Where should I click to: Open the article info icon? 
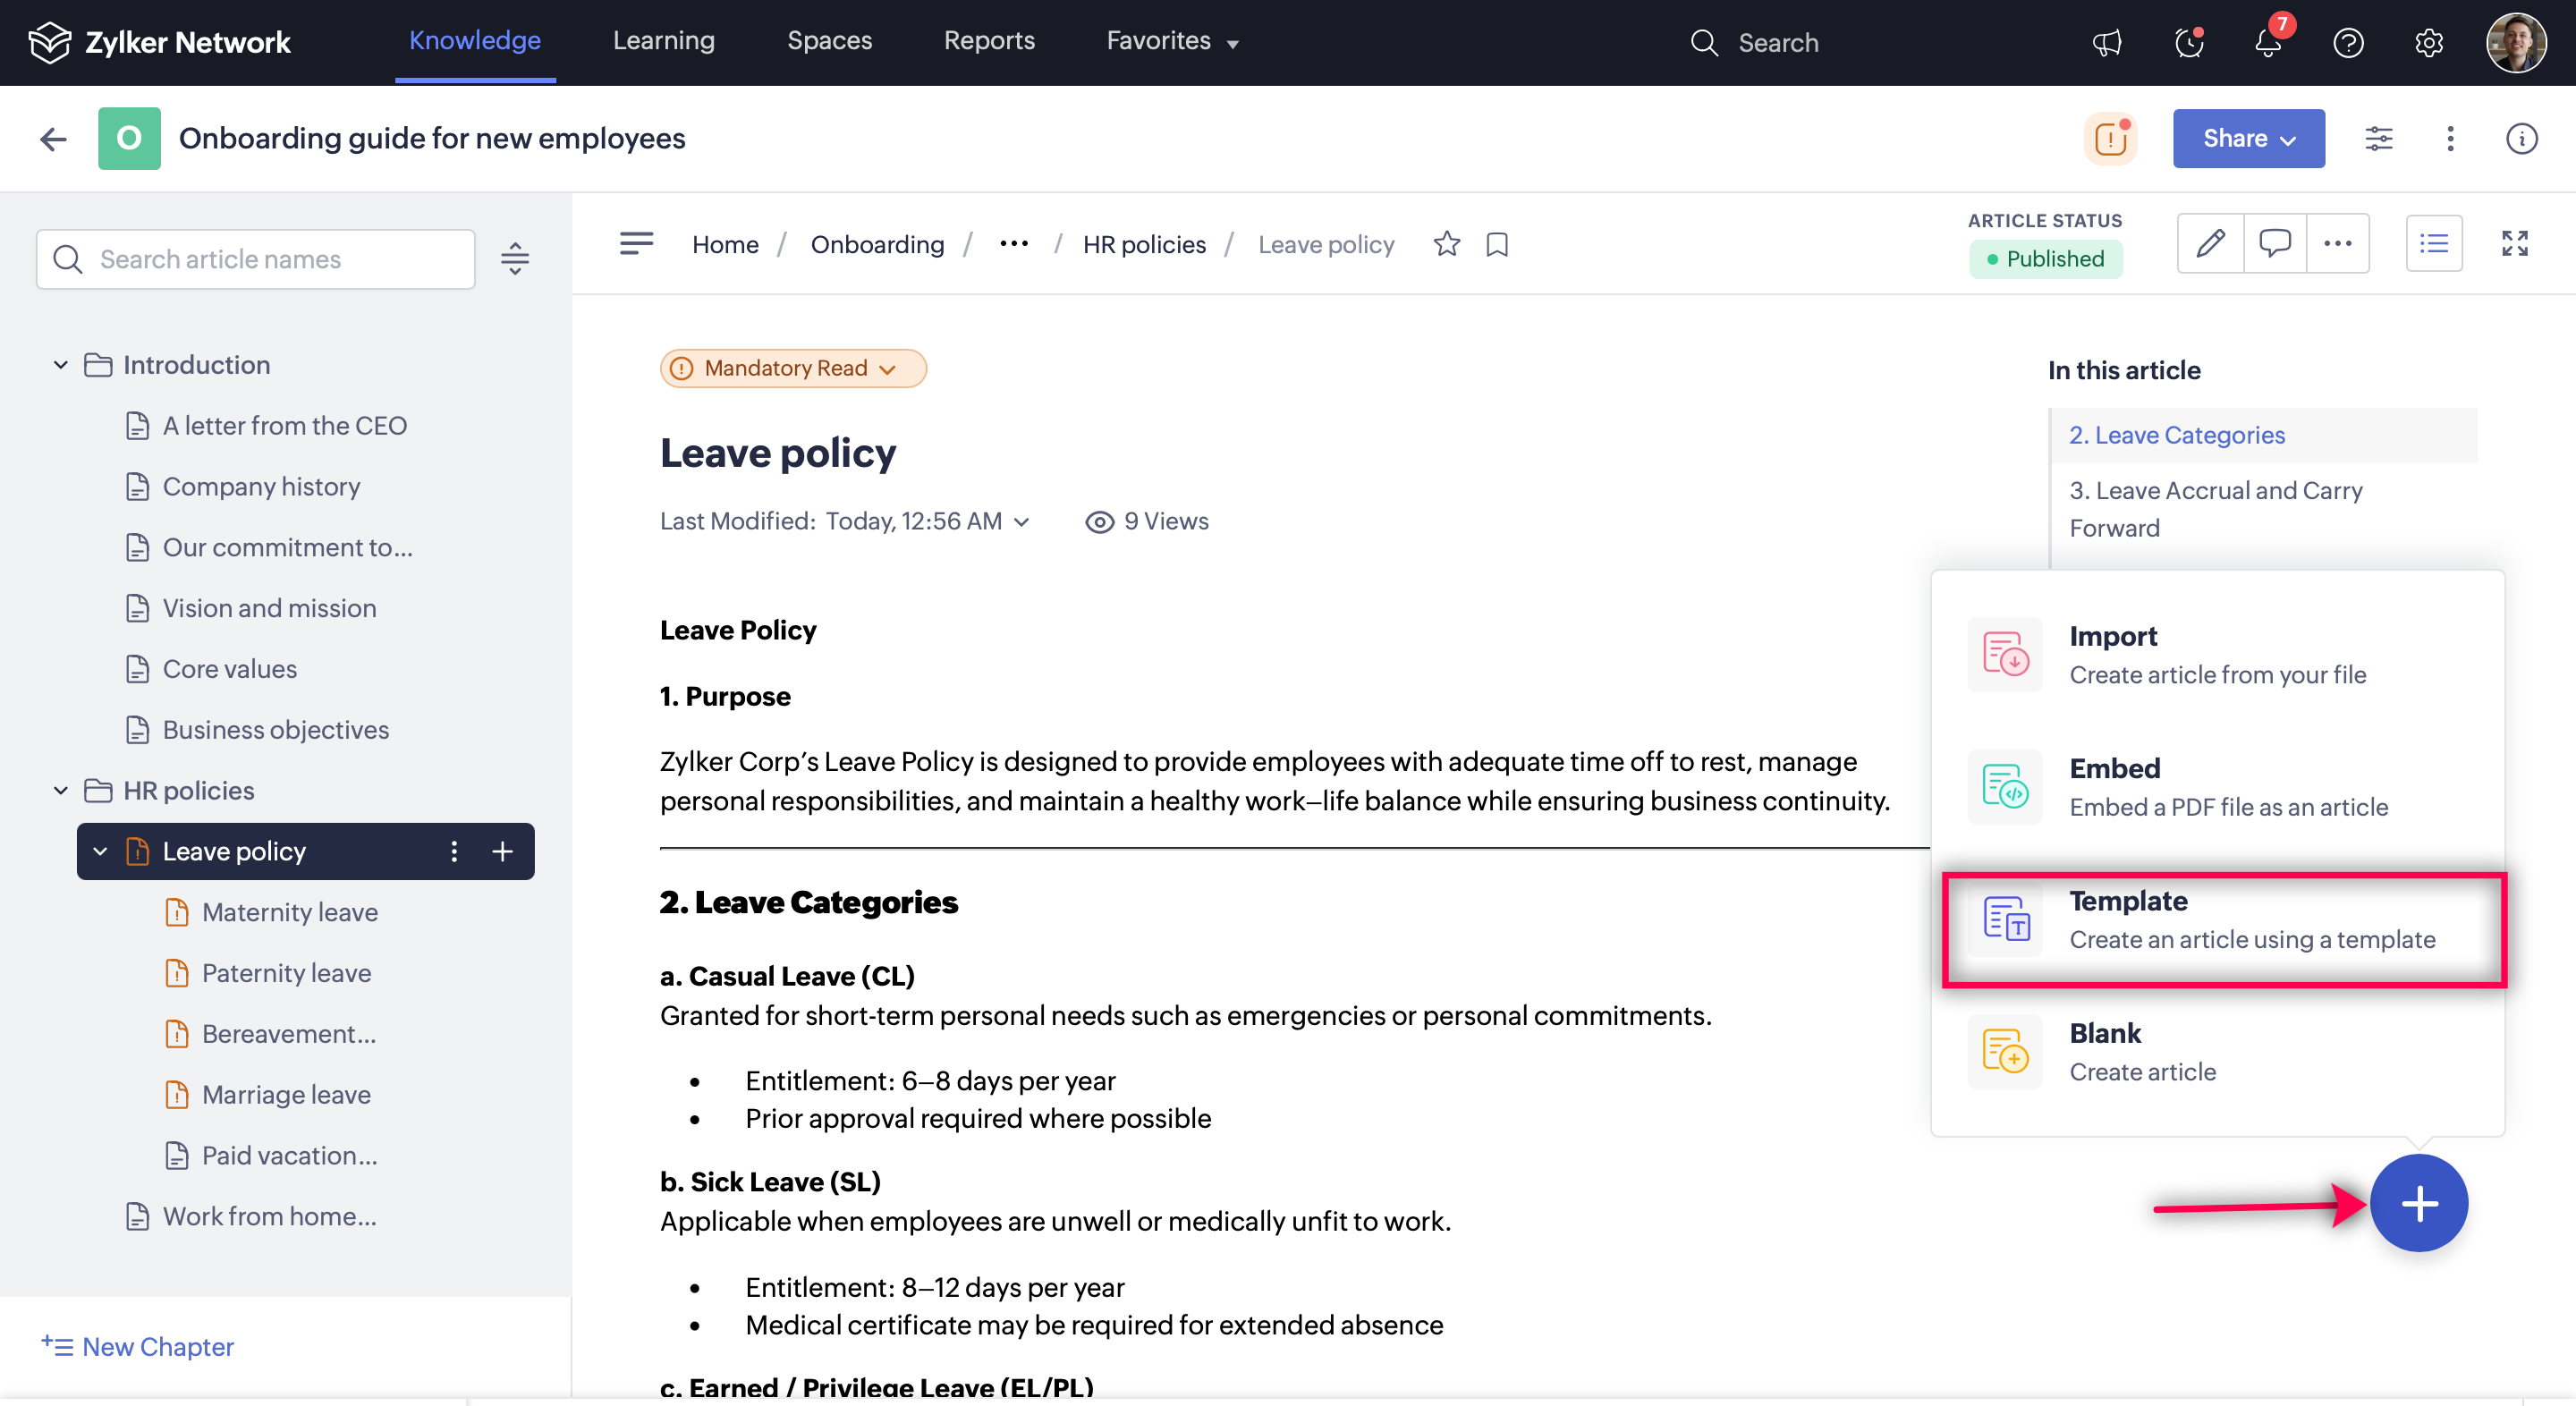[2521, 138]
